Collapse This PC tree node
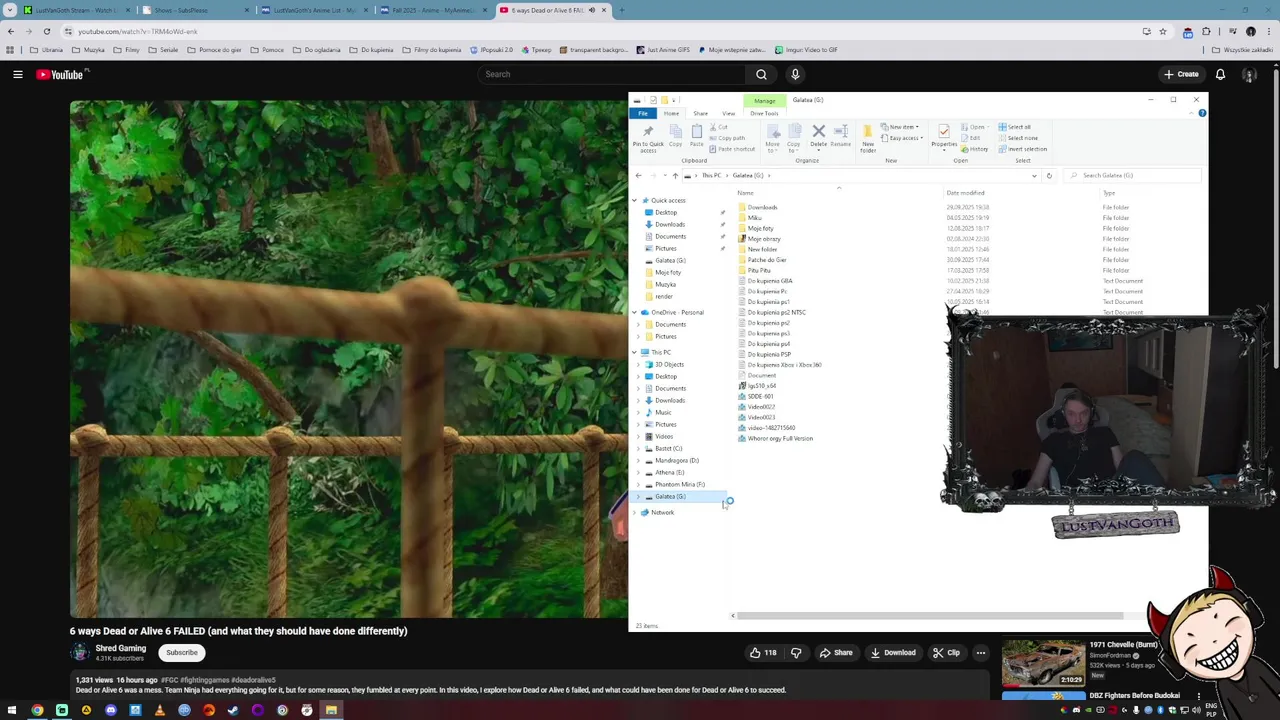This screenshot has height=720, width=1280. point(634,352)
